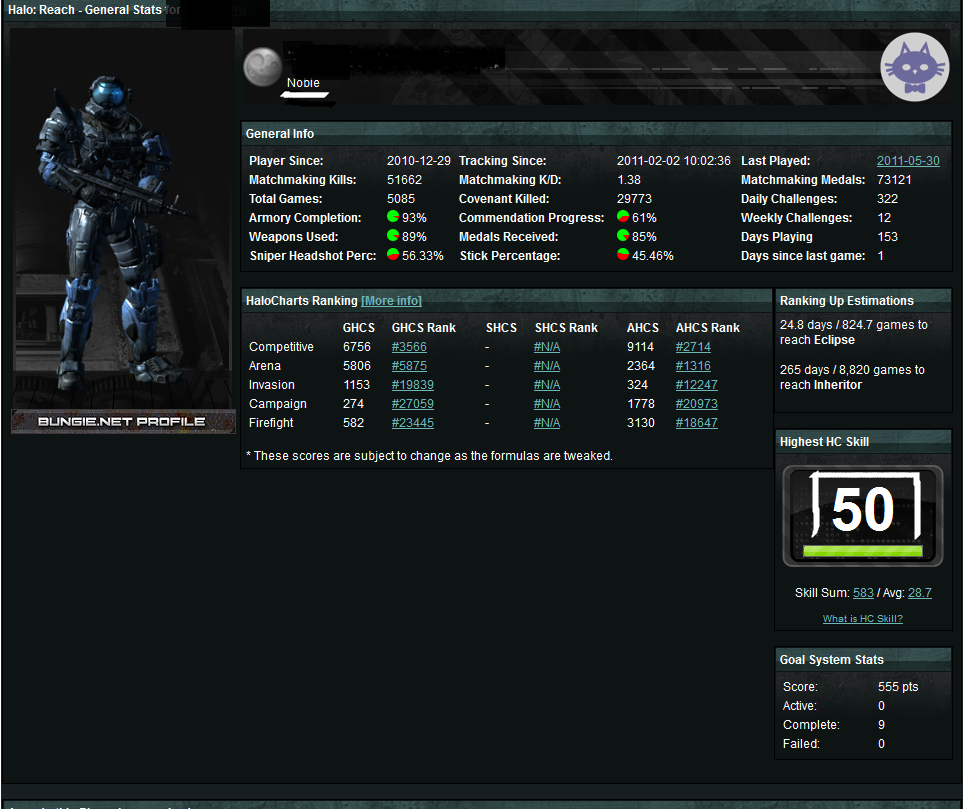Screen dimensions: 963x809
Task: Click the Weapons Used 89% pie icon
Action: point(393,235)
